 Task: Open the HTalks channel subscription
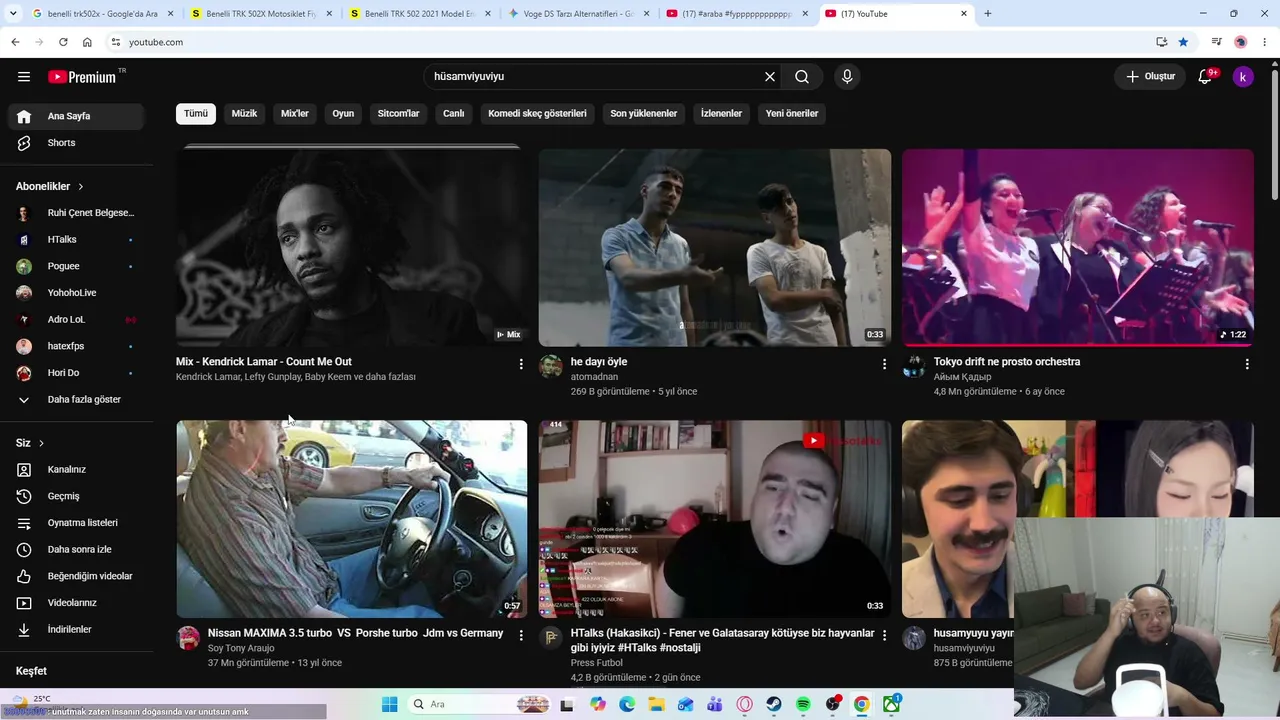76,240
